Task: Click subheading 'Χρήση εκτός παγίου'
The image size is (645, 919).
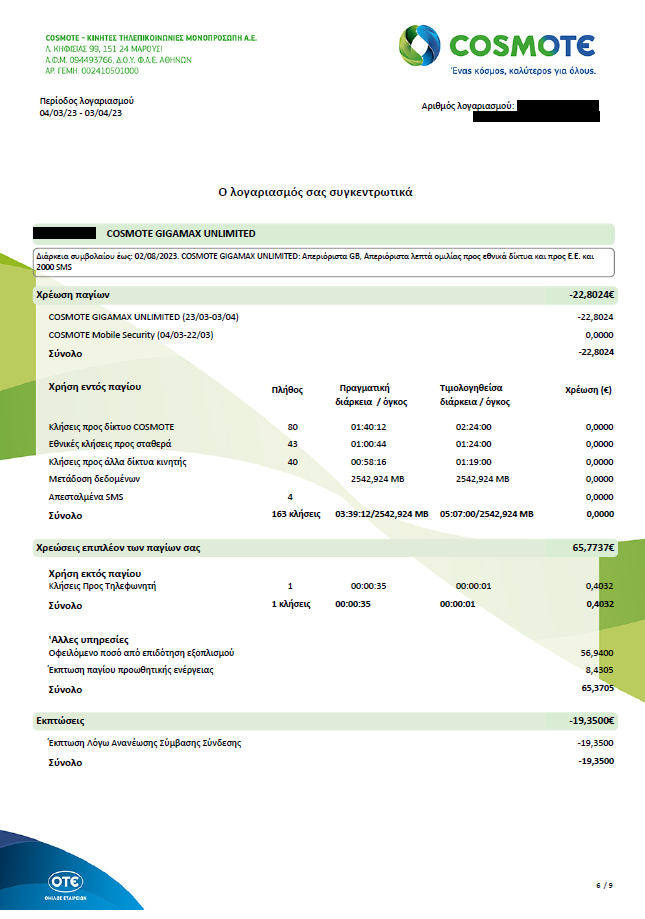Action: point(95,574)
